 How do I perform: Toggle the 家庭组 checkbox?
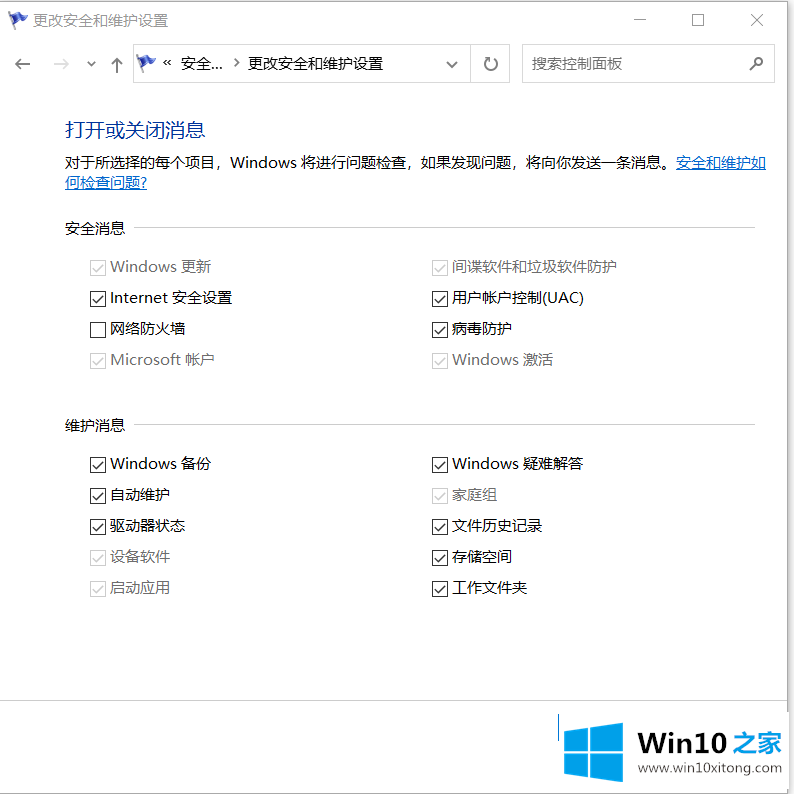tap(440, 496)
